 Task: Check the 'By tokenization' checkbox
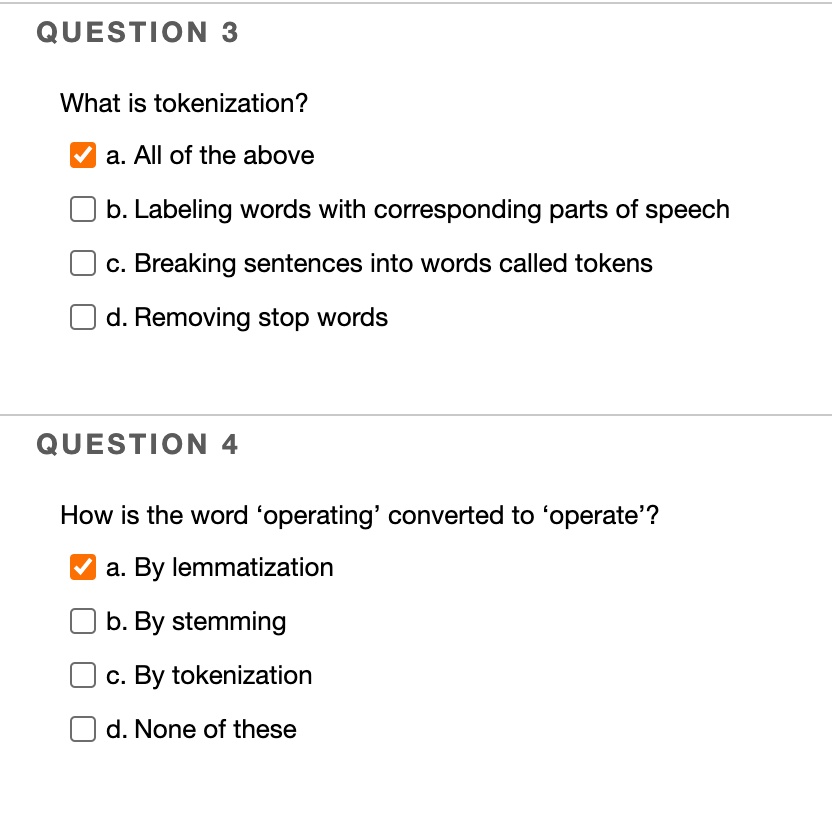(x=83, y=675)
